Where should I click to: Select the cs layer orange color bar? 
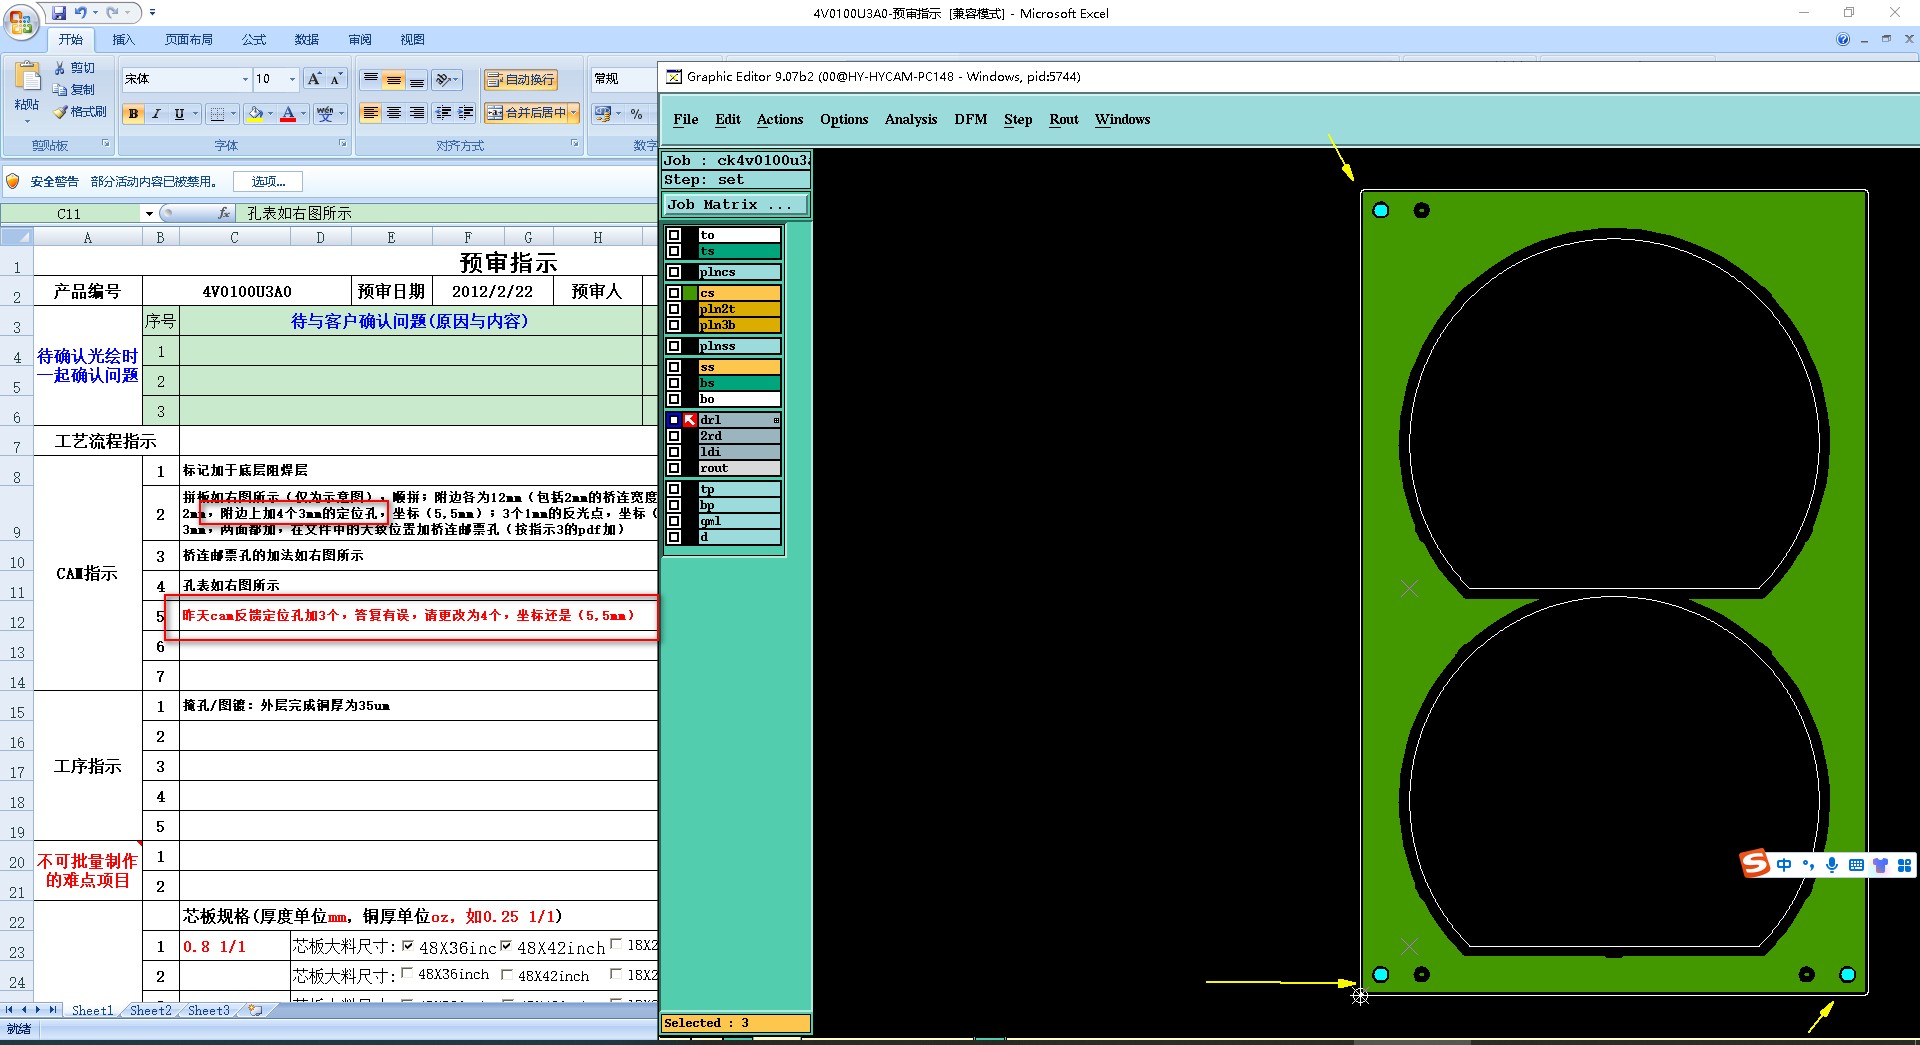tap(739, 293)
